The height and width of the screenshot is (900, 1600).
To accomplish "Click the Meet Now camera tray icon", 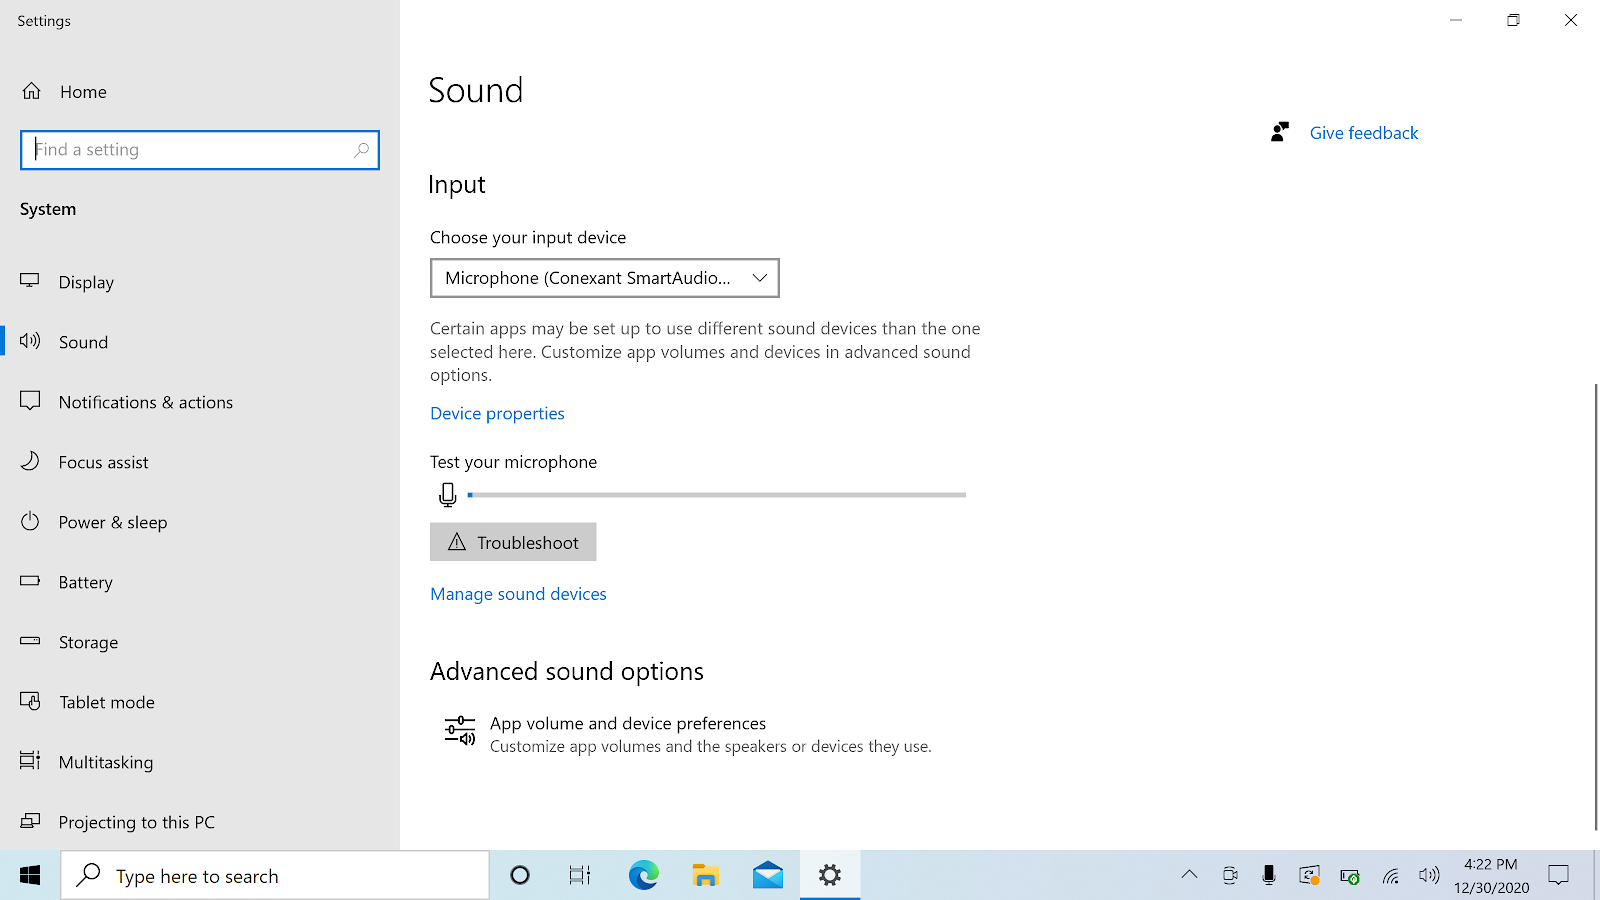I will click(1230, 876).
